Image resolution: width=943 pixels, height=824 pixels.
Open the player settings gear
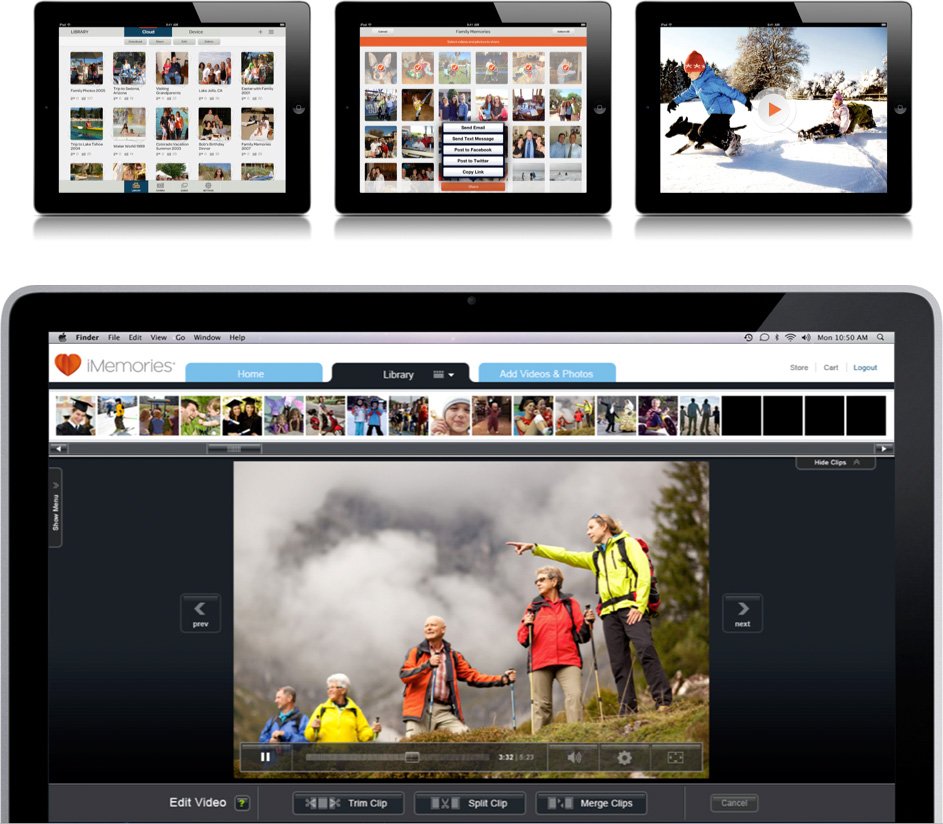click(624, 757)
